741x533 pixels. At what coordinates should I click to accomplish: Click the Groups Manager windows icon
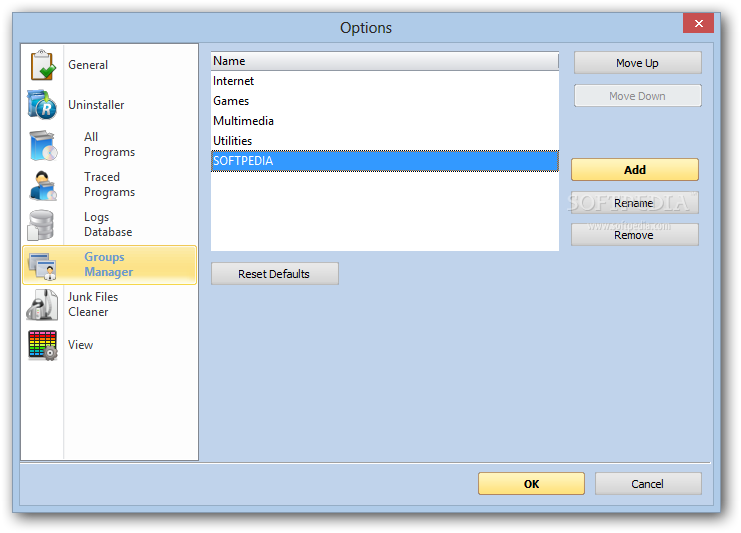point(43,266)
